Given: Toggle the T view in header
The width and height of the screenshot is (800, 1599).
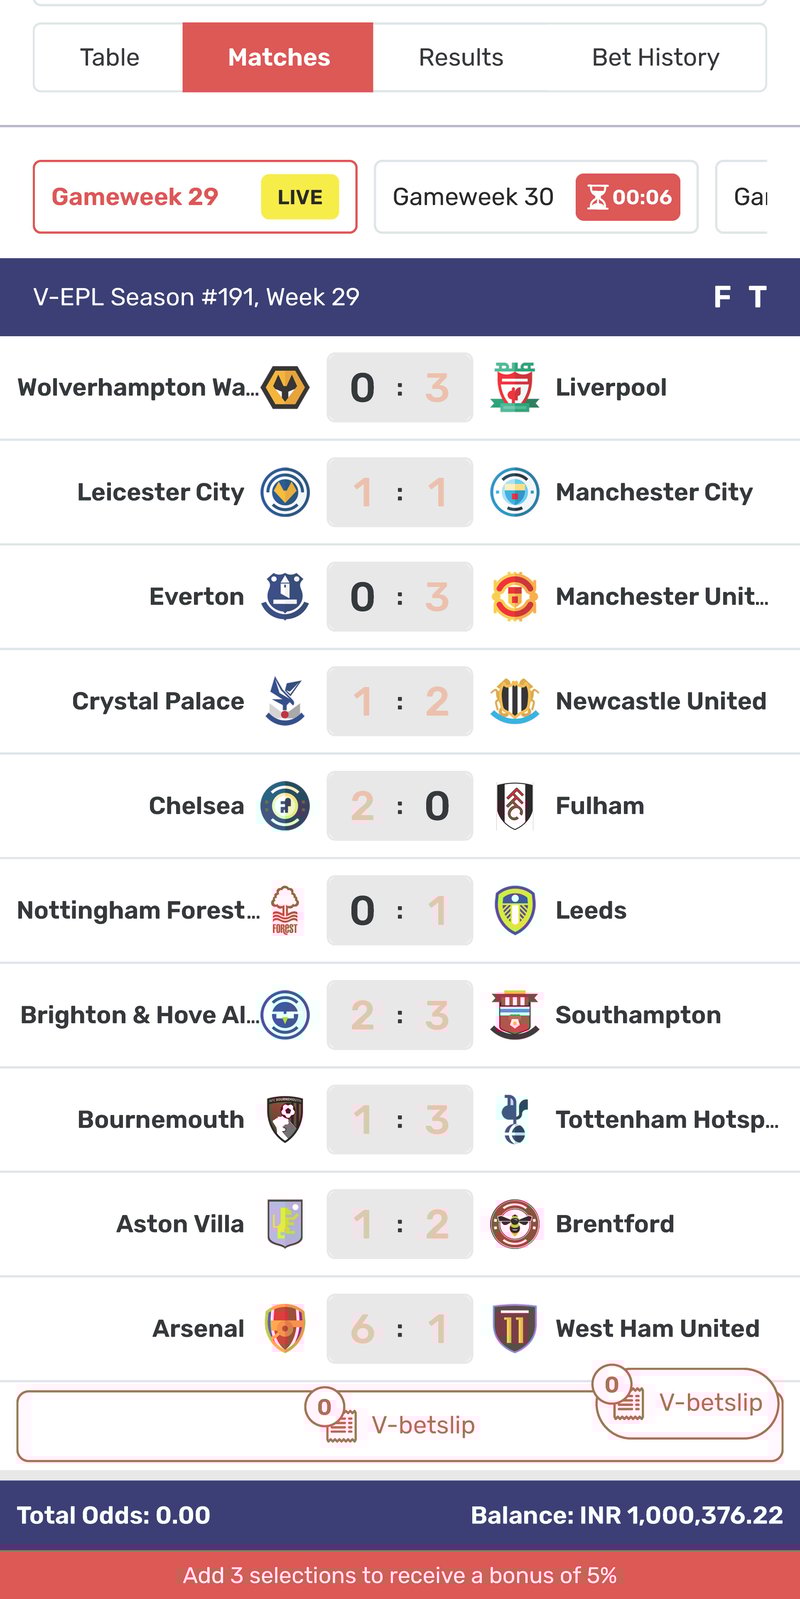Looking at the screenshot, I should 758,297.
